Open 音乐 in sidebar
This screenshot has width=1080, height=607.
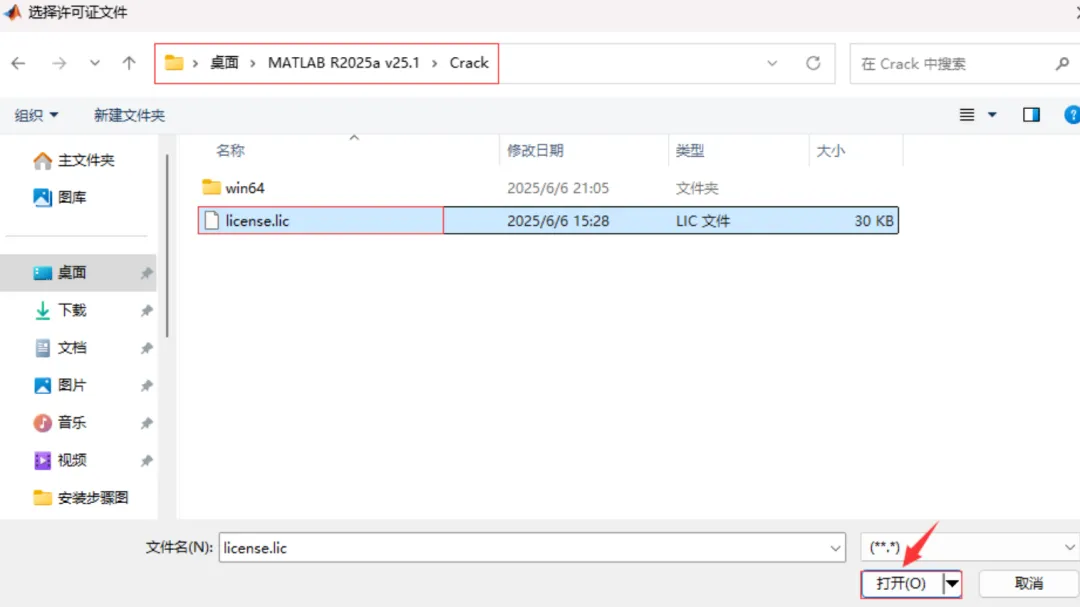60,422
